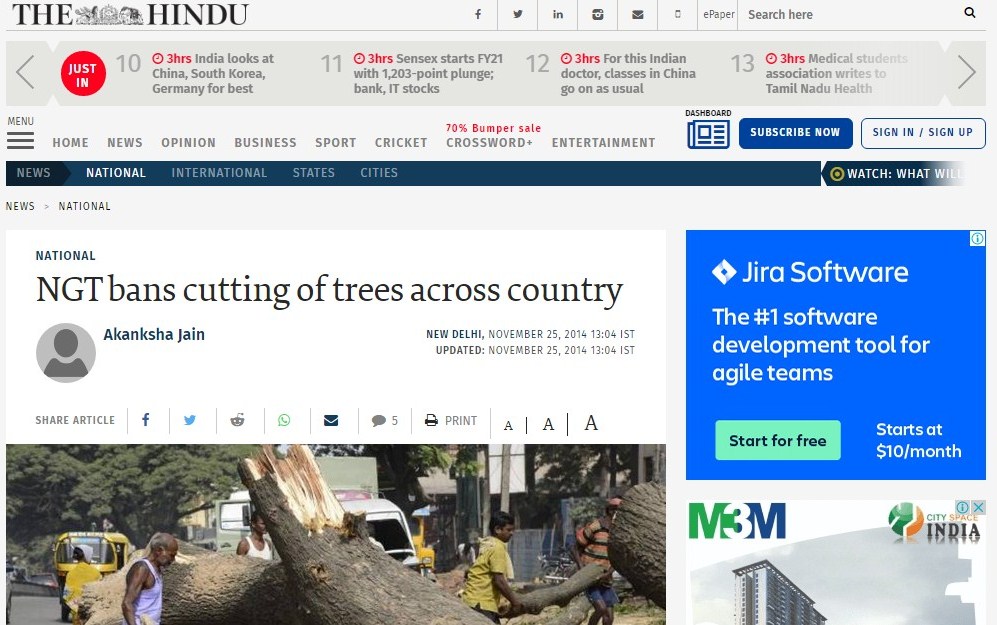997x625 pixels.
Task: Select the medium font size A
Action: point(548,424)
